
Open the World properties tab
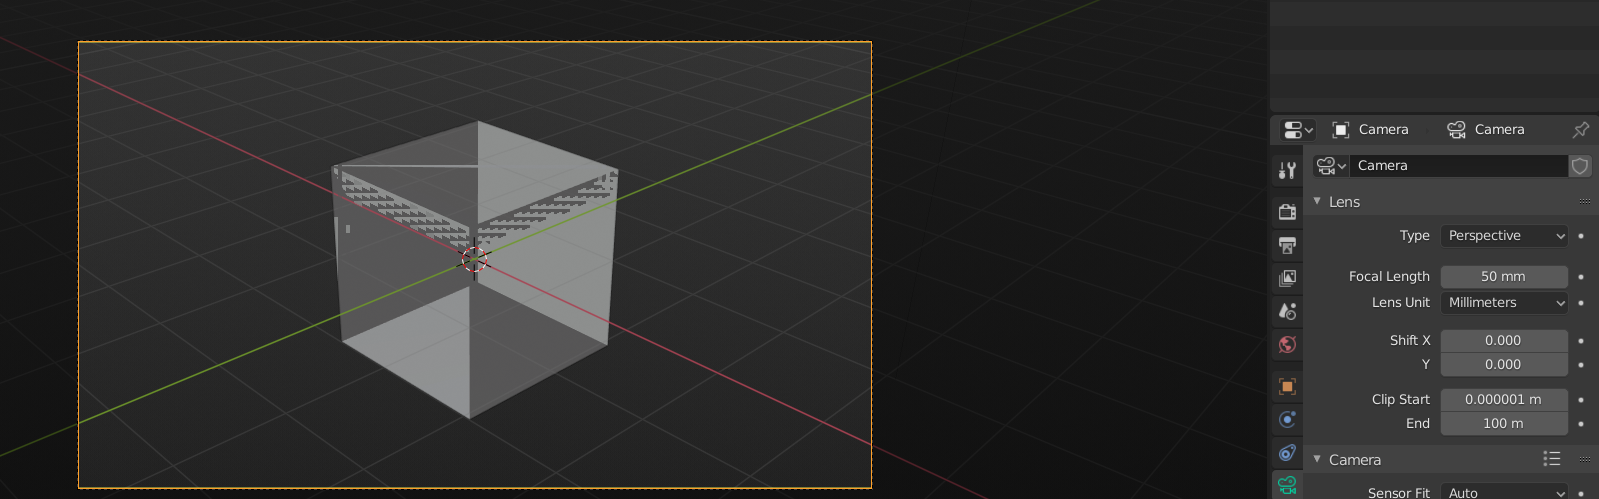(1287, 345)
